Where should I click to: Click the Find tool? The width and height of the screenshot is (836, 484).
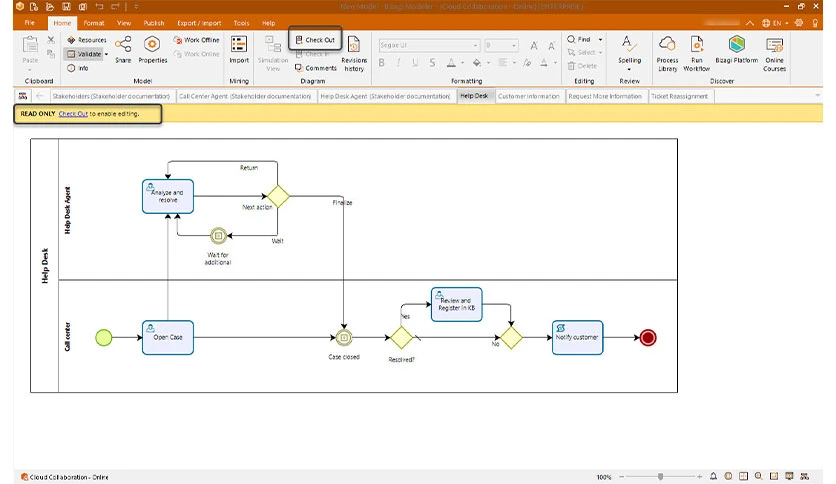pyautogui.click(x=580, y=39)
